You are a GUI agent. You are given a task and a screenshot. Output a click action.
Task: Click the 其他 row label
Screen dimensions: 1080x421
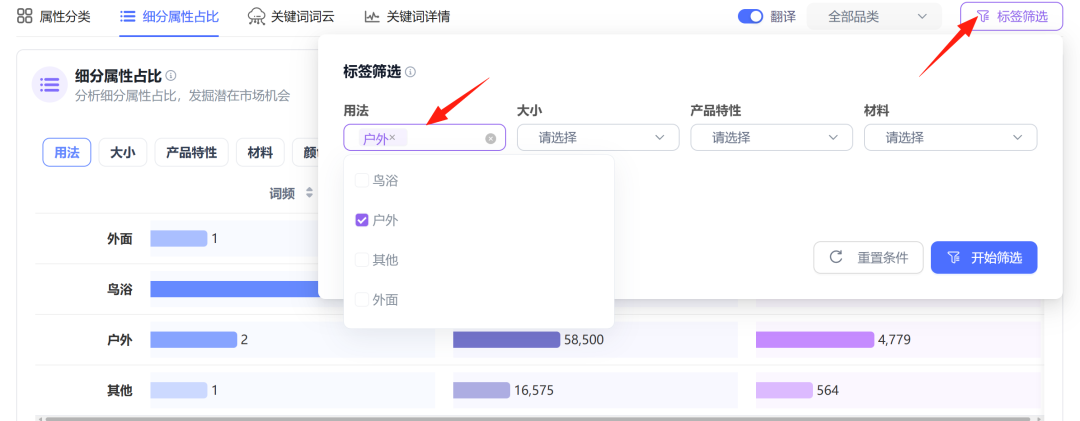119,391
